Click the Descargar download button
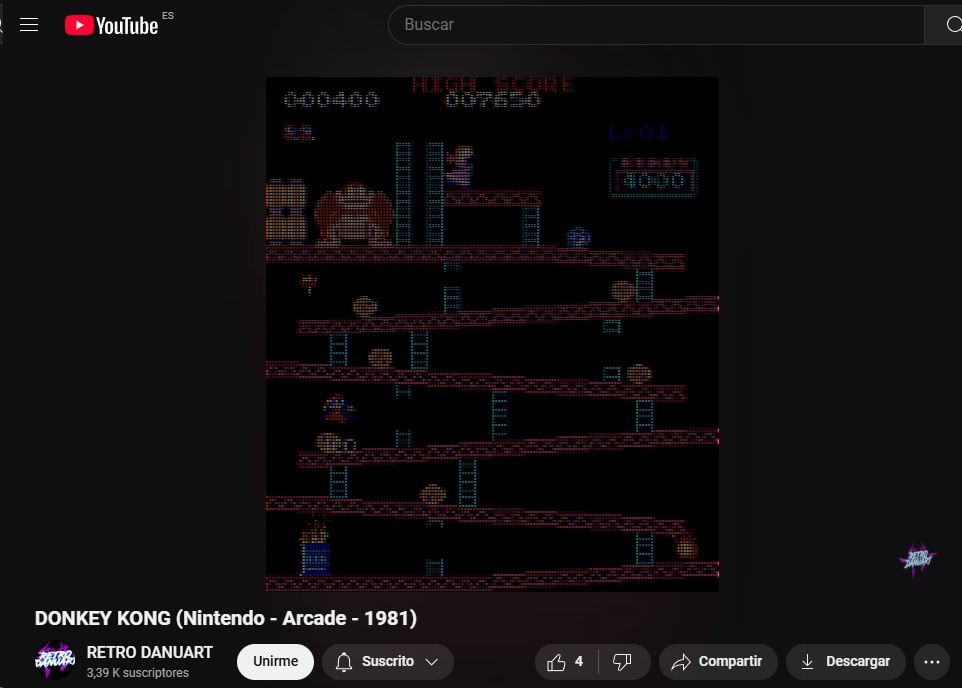This screenshot has height=688, width=962. tap(845, 662)
